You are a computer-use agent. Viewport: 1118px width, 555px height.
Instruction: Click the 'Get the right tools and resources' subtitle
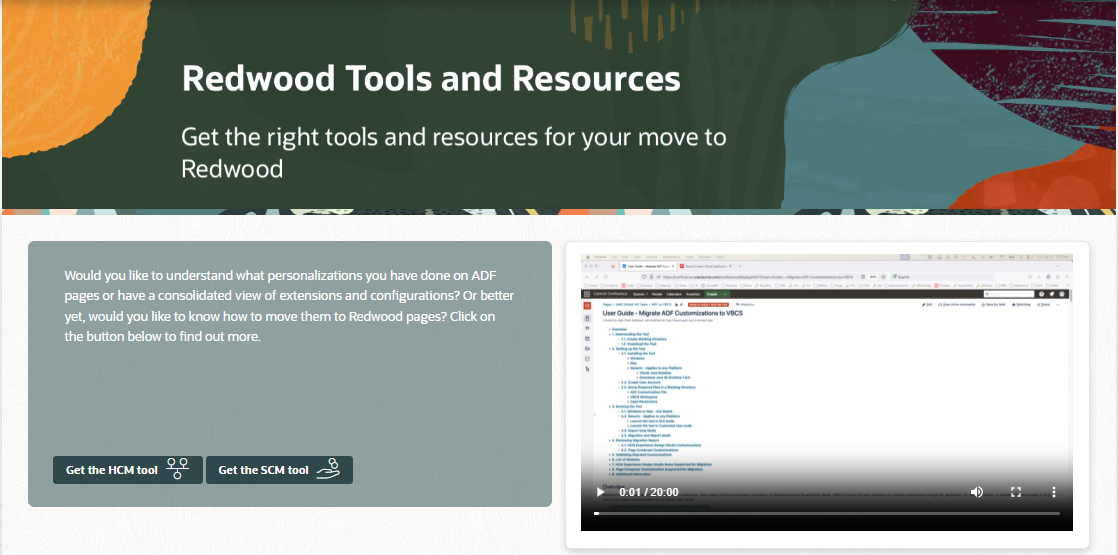click(453, 153)
